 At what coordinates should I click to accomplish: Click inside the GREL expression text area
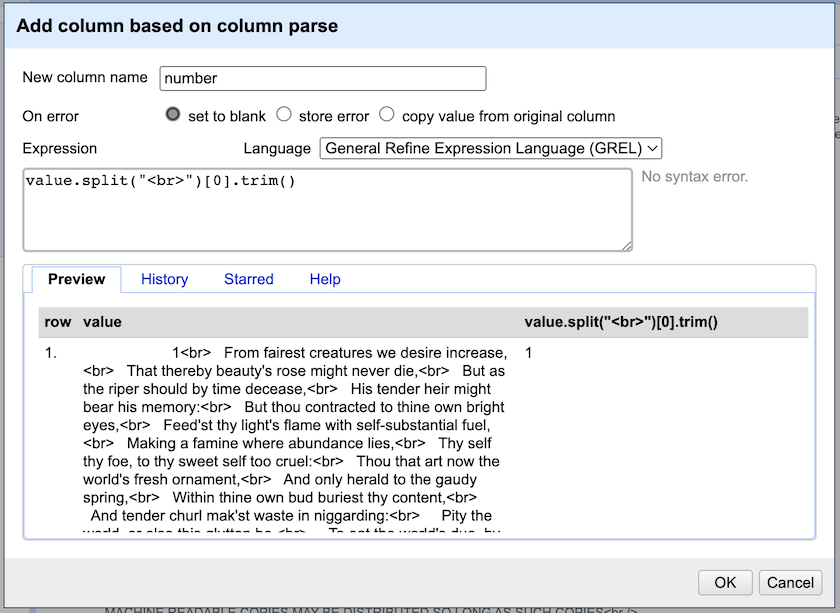(327, 209)
